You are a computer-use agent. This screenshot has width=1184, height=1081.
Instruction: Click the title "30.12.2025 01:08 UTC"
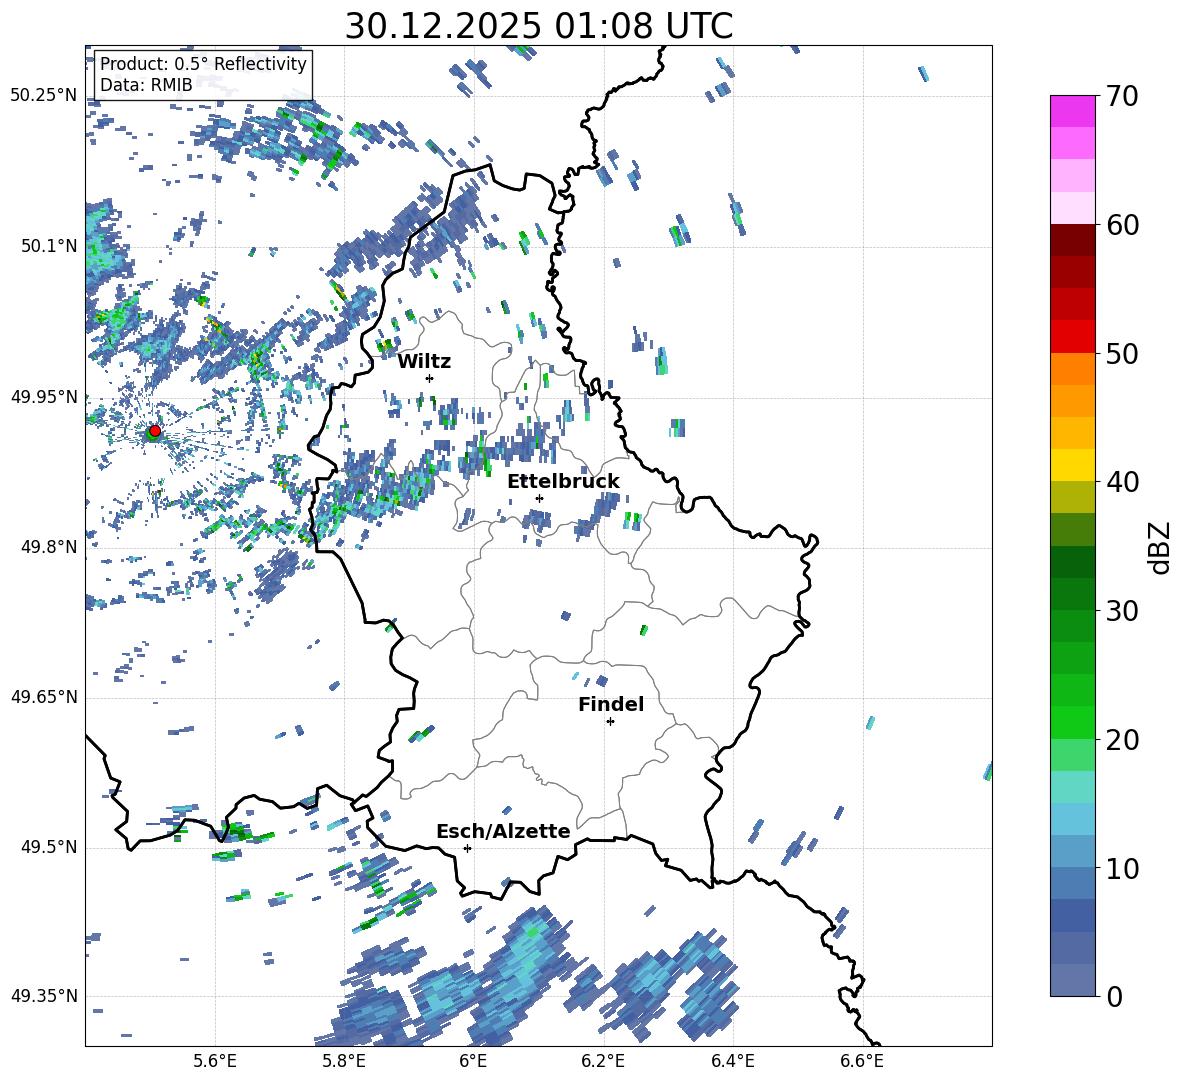[x=538, y=26]
